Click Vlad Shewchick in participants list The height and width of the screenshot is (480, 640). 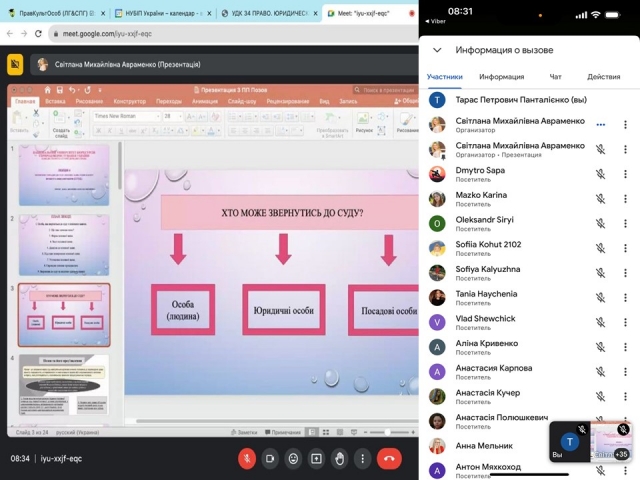(486, 318)
